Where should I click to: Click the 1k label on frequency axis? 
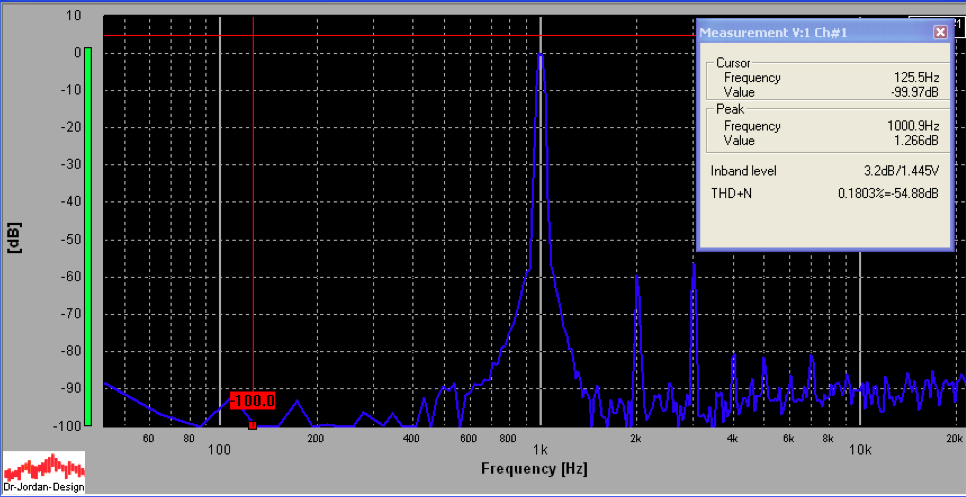tap(540, 449)
